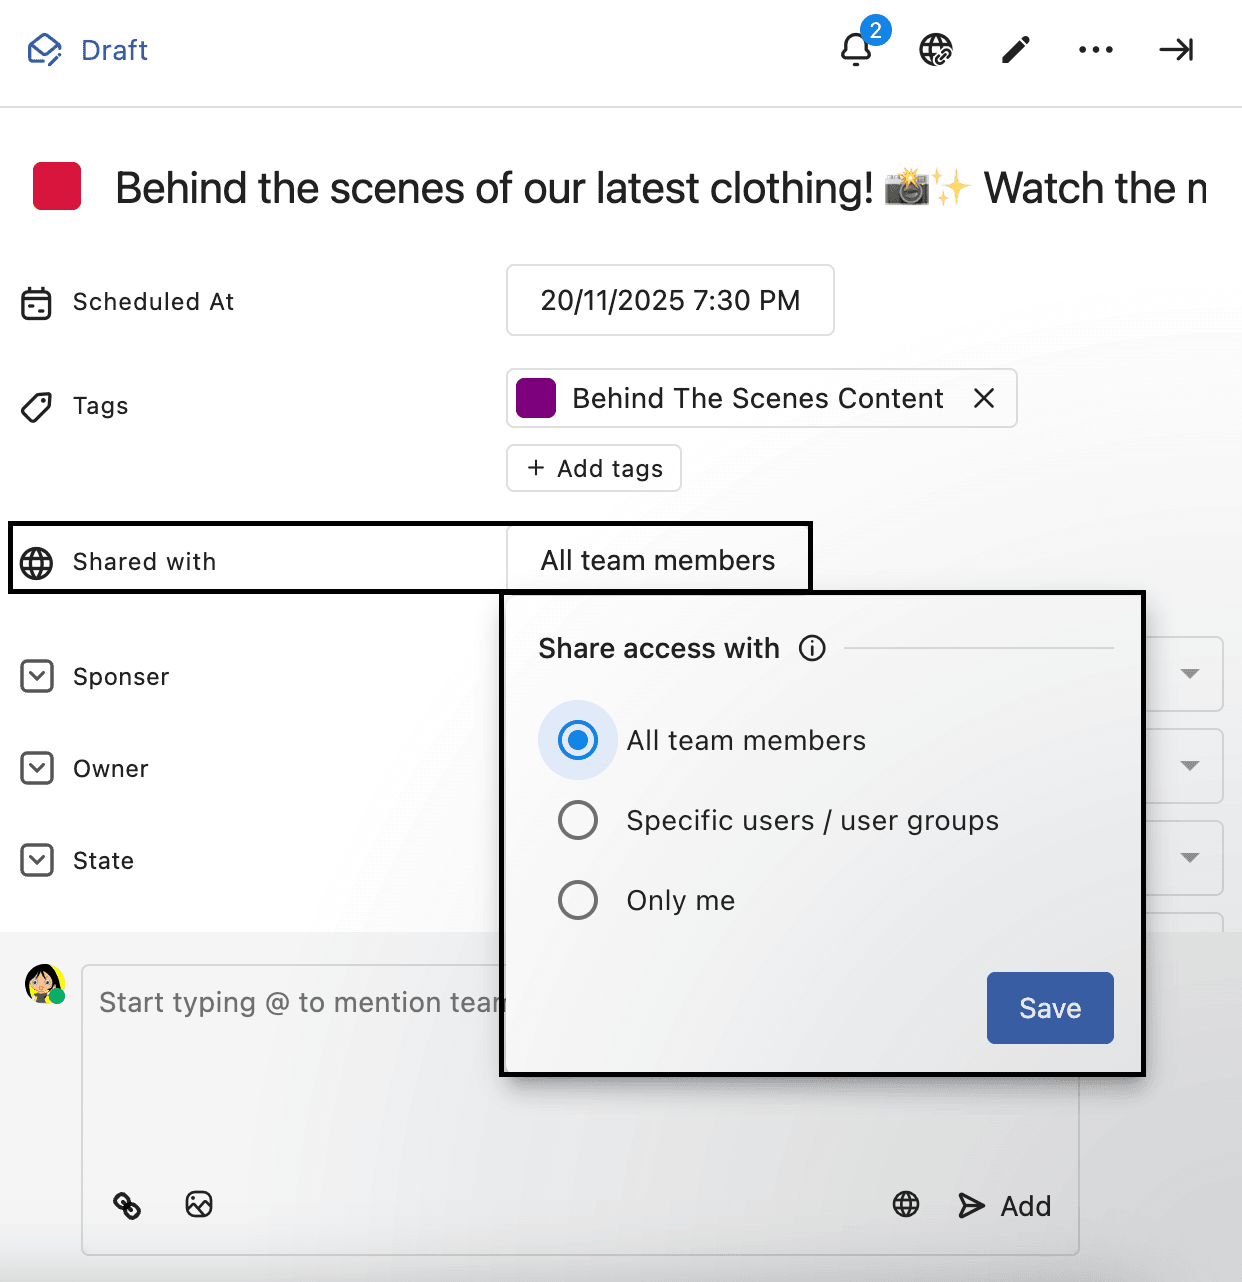Save the share access settings
The width and height of the screenshot is (1242, 1282).
point(1049,1008)
